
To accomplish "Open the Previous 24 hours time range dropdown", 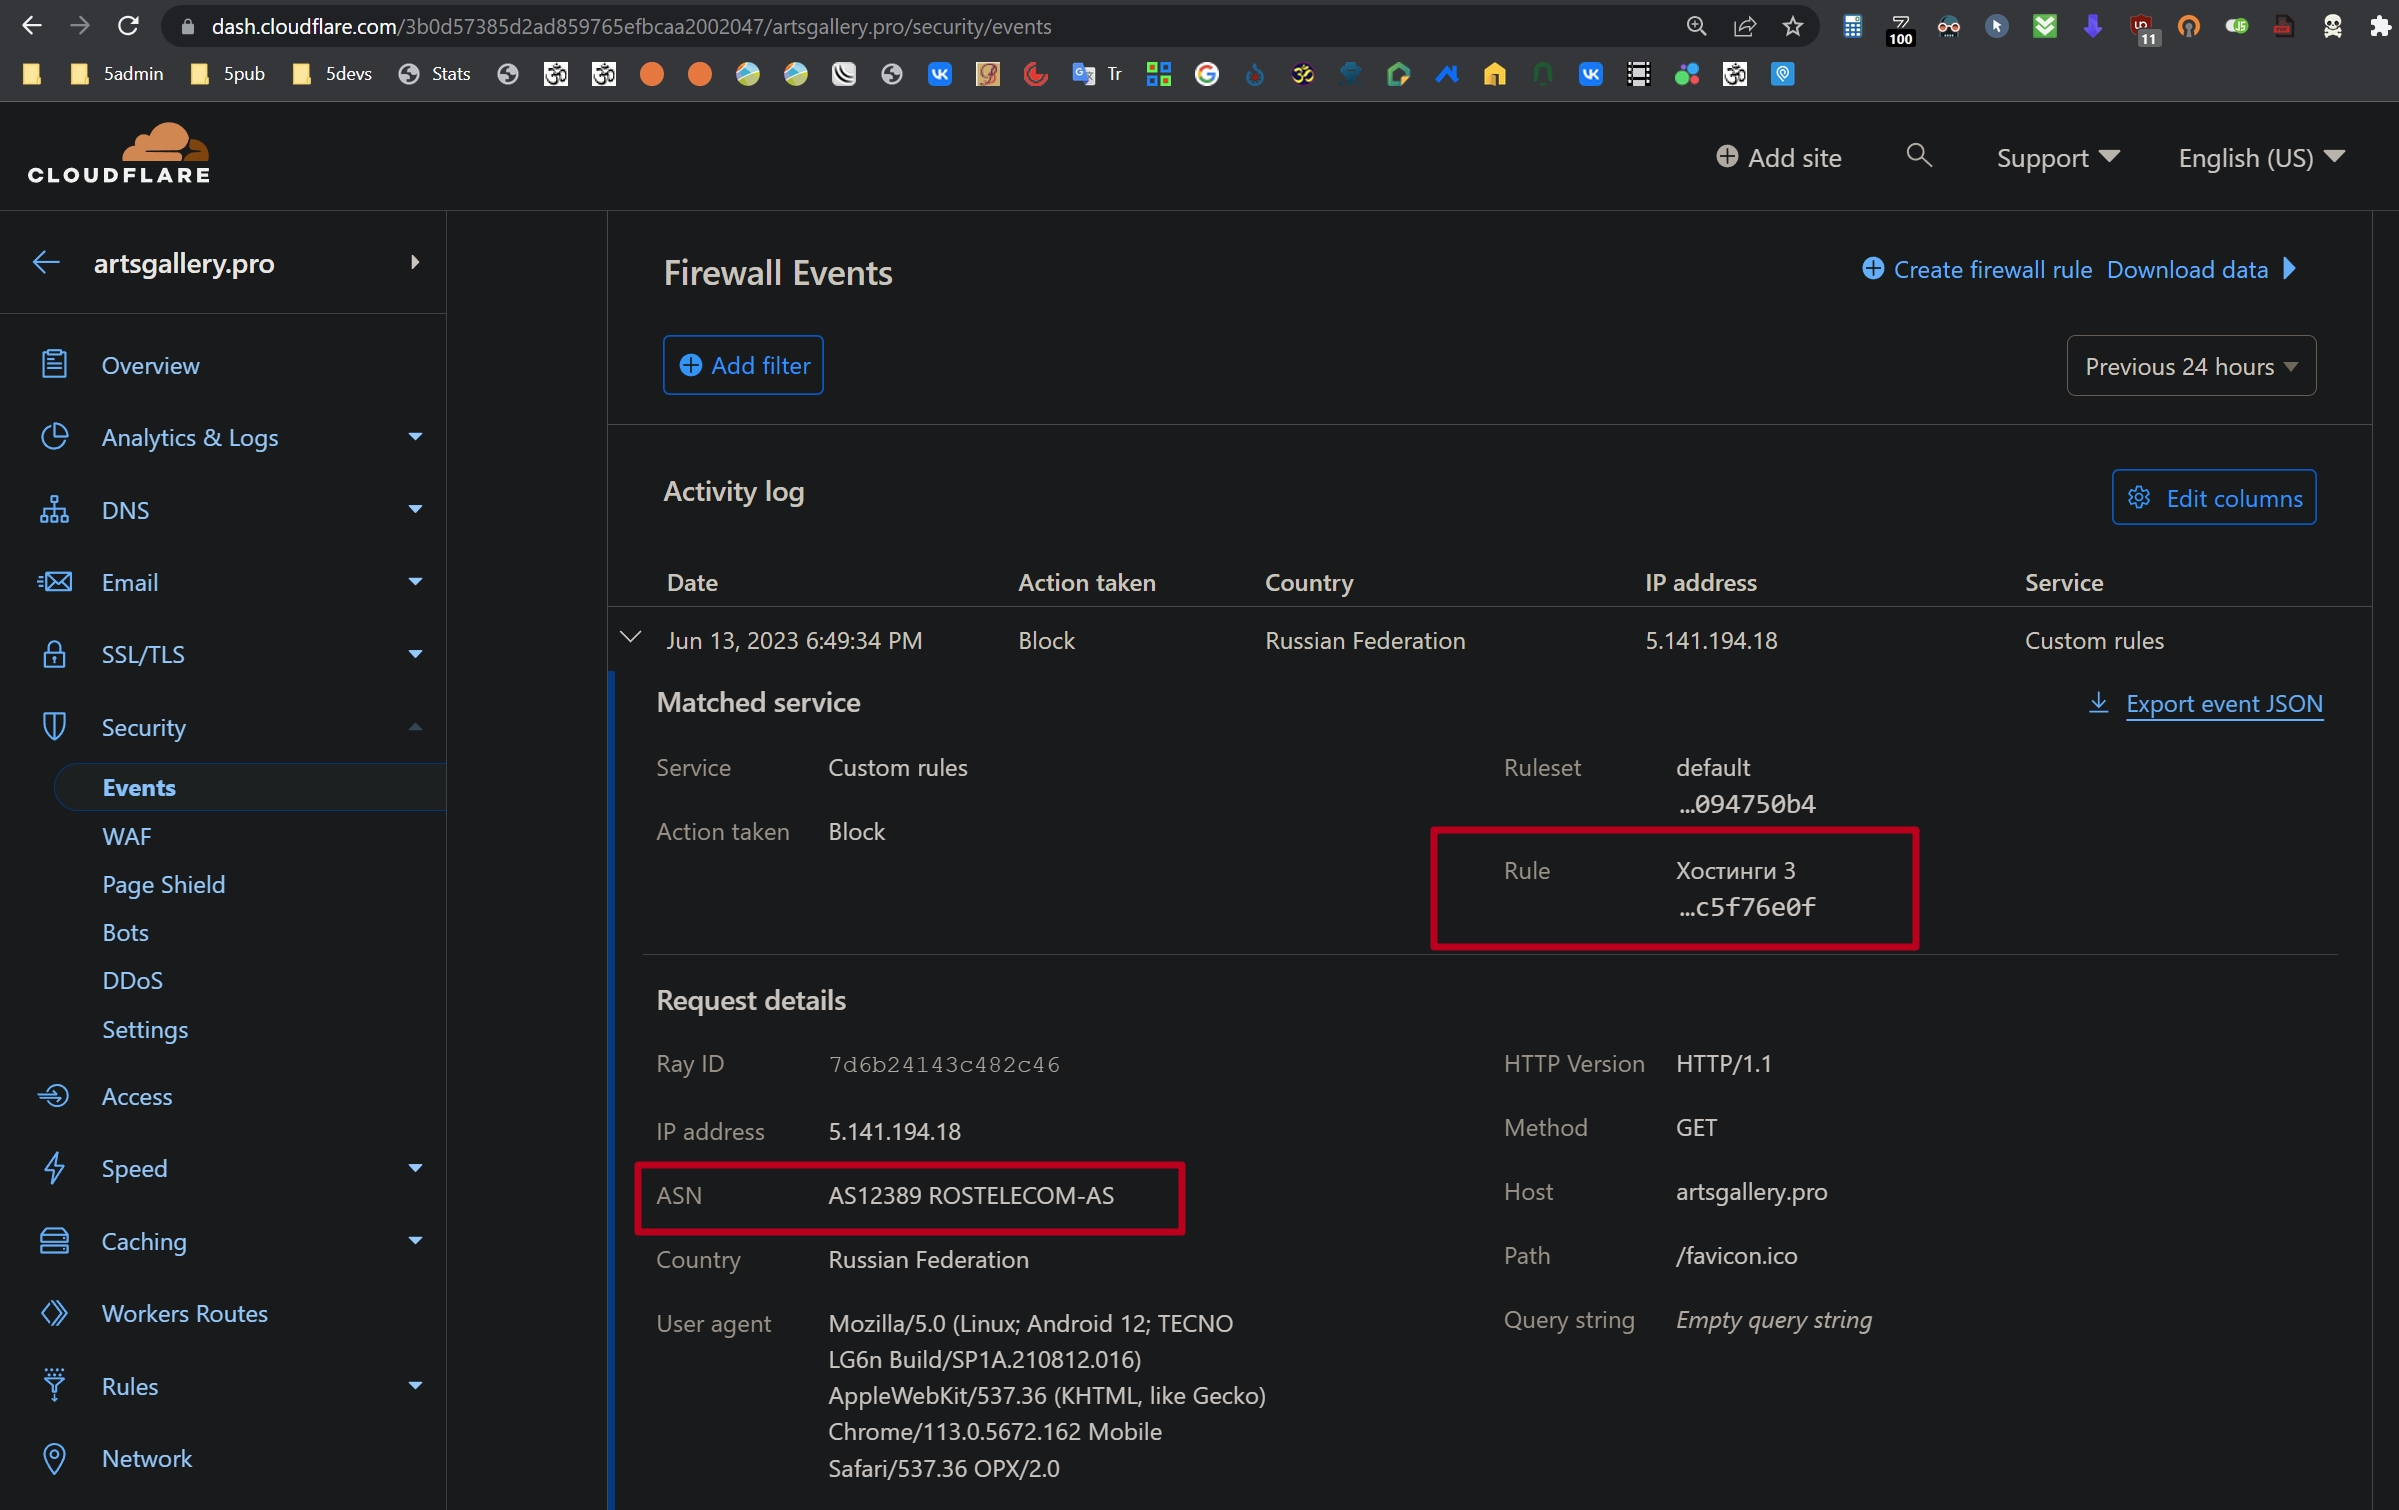I will [2191, 366].
